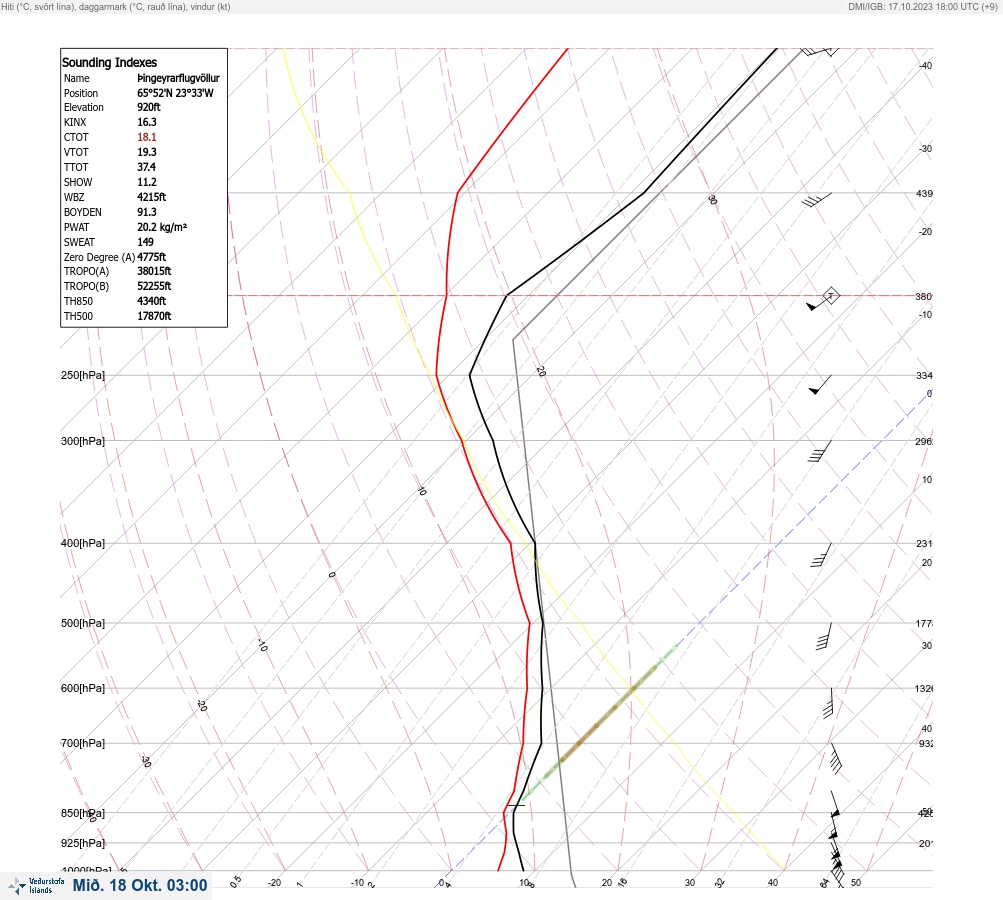Image resolution: width=1003 pixels, height=900 pixels.
Task: Click the bottom axis temperature label '-20'
Action: click(274, 883)
